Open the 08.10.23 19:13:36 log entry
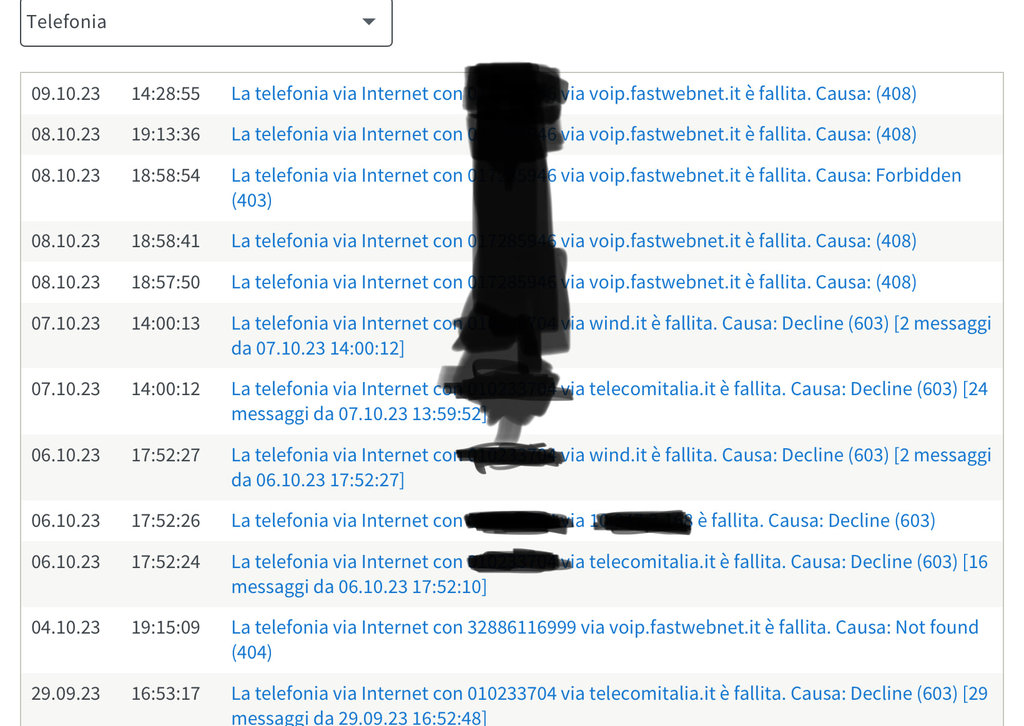Image resolution: width=1024 pixels, height=726 pixels. click(x=573, y=134)
